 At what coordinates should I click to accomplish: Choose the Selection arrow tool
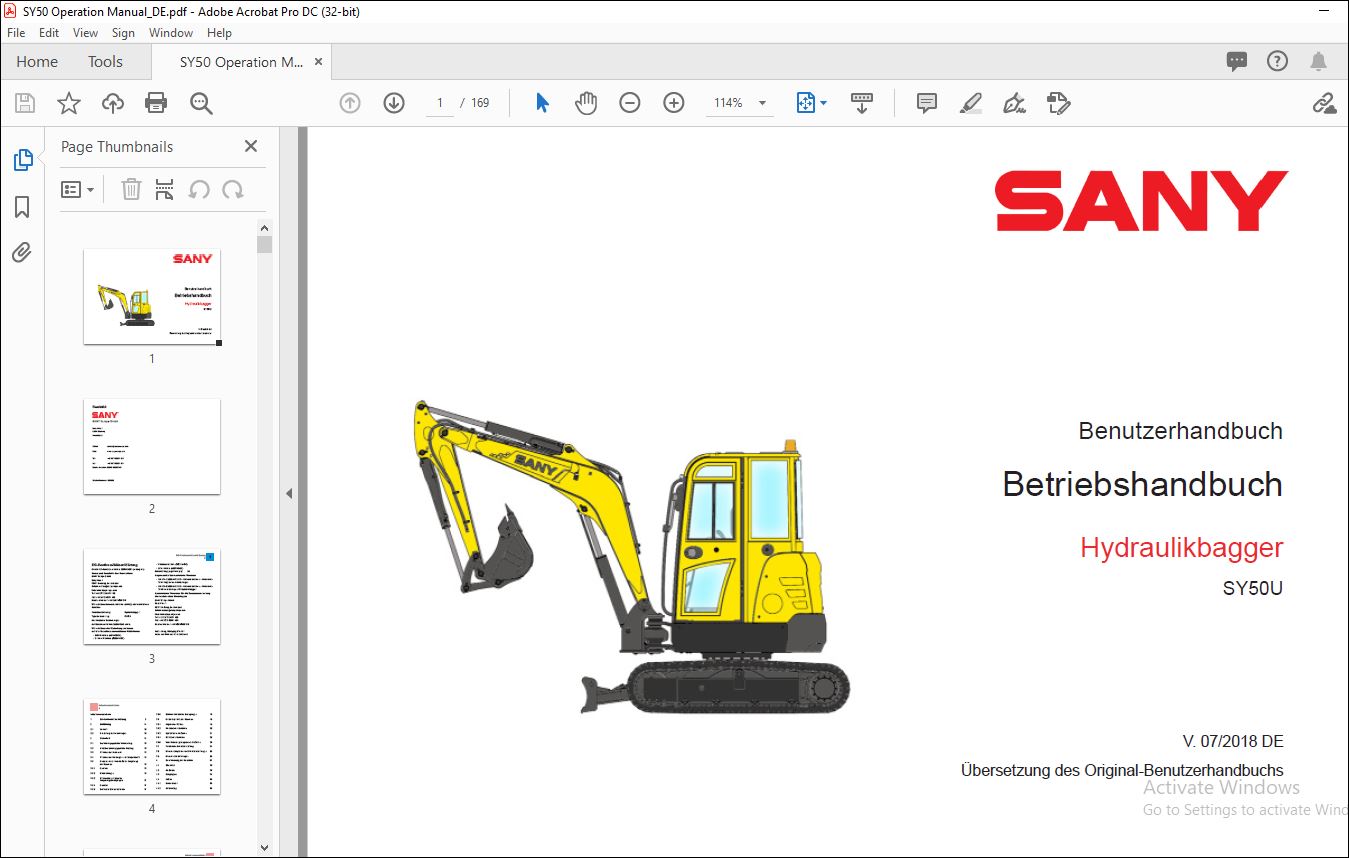click(x=542, y=103)
